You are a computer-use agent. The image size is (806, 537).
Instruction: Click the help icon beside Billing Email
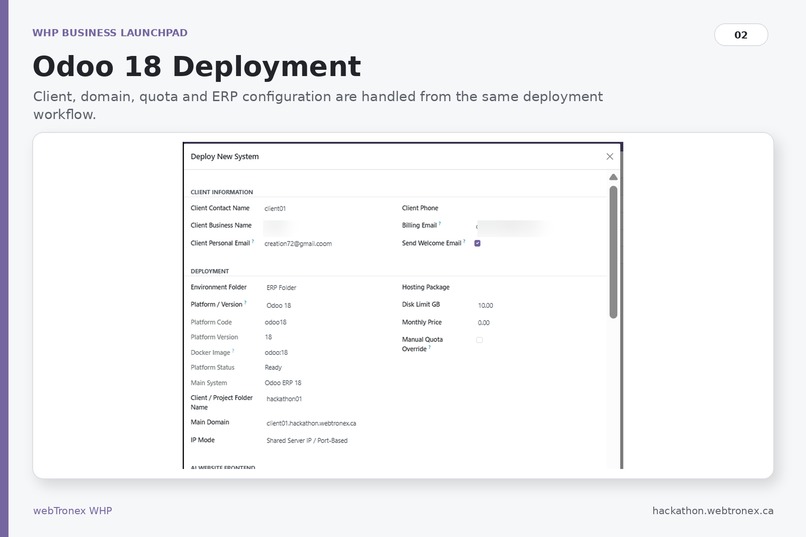point(440,224)
